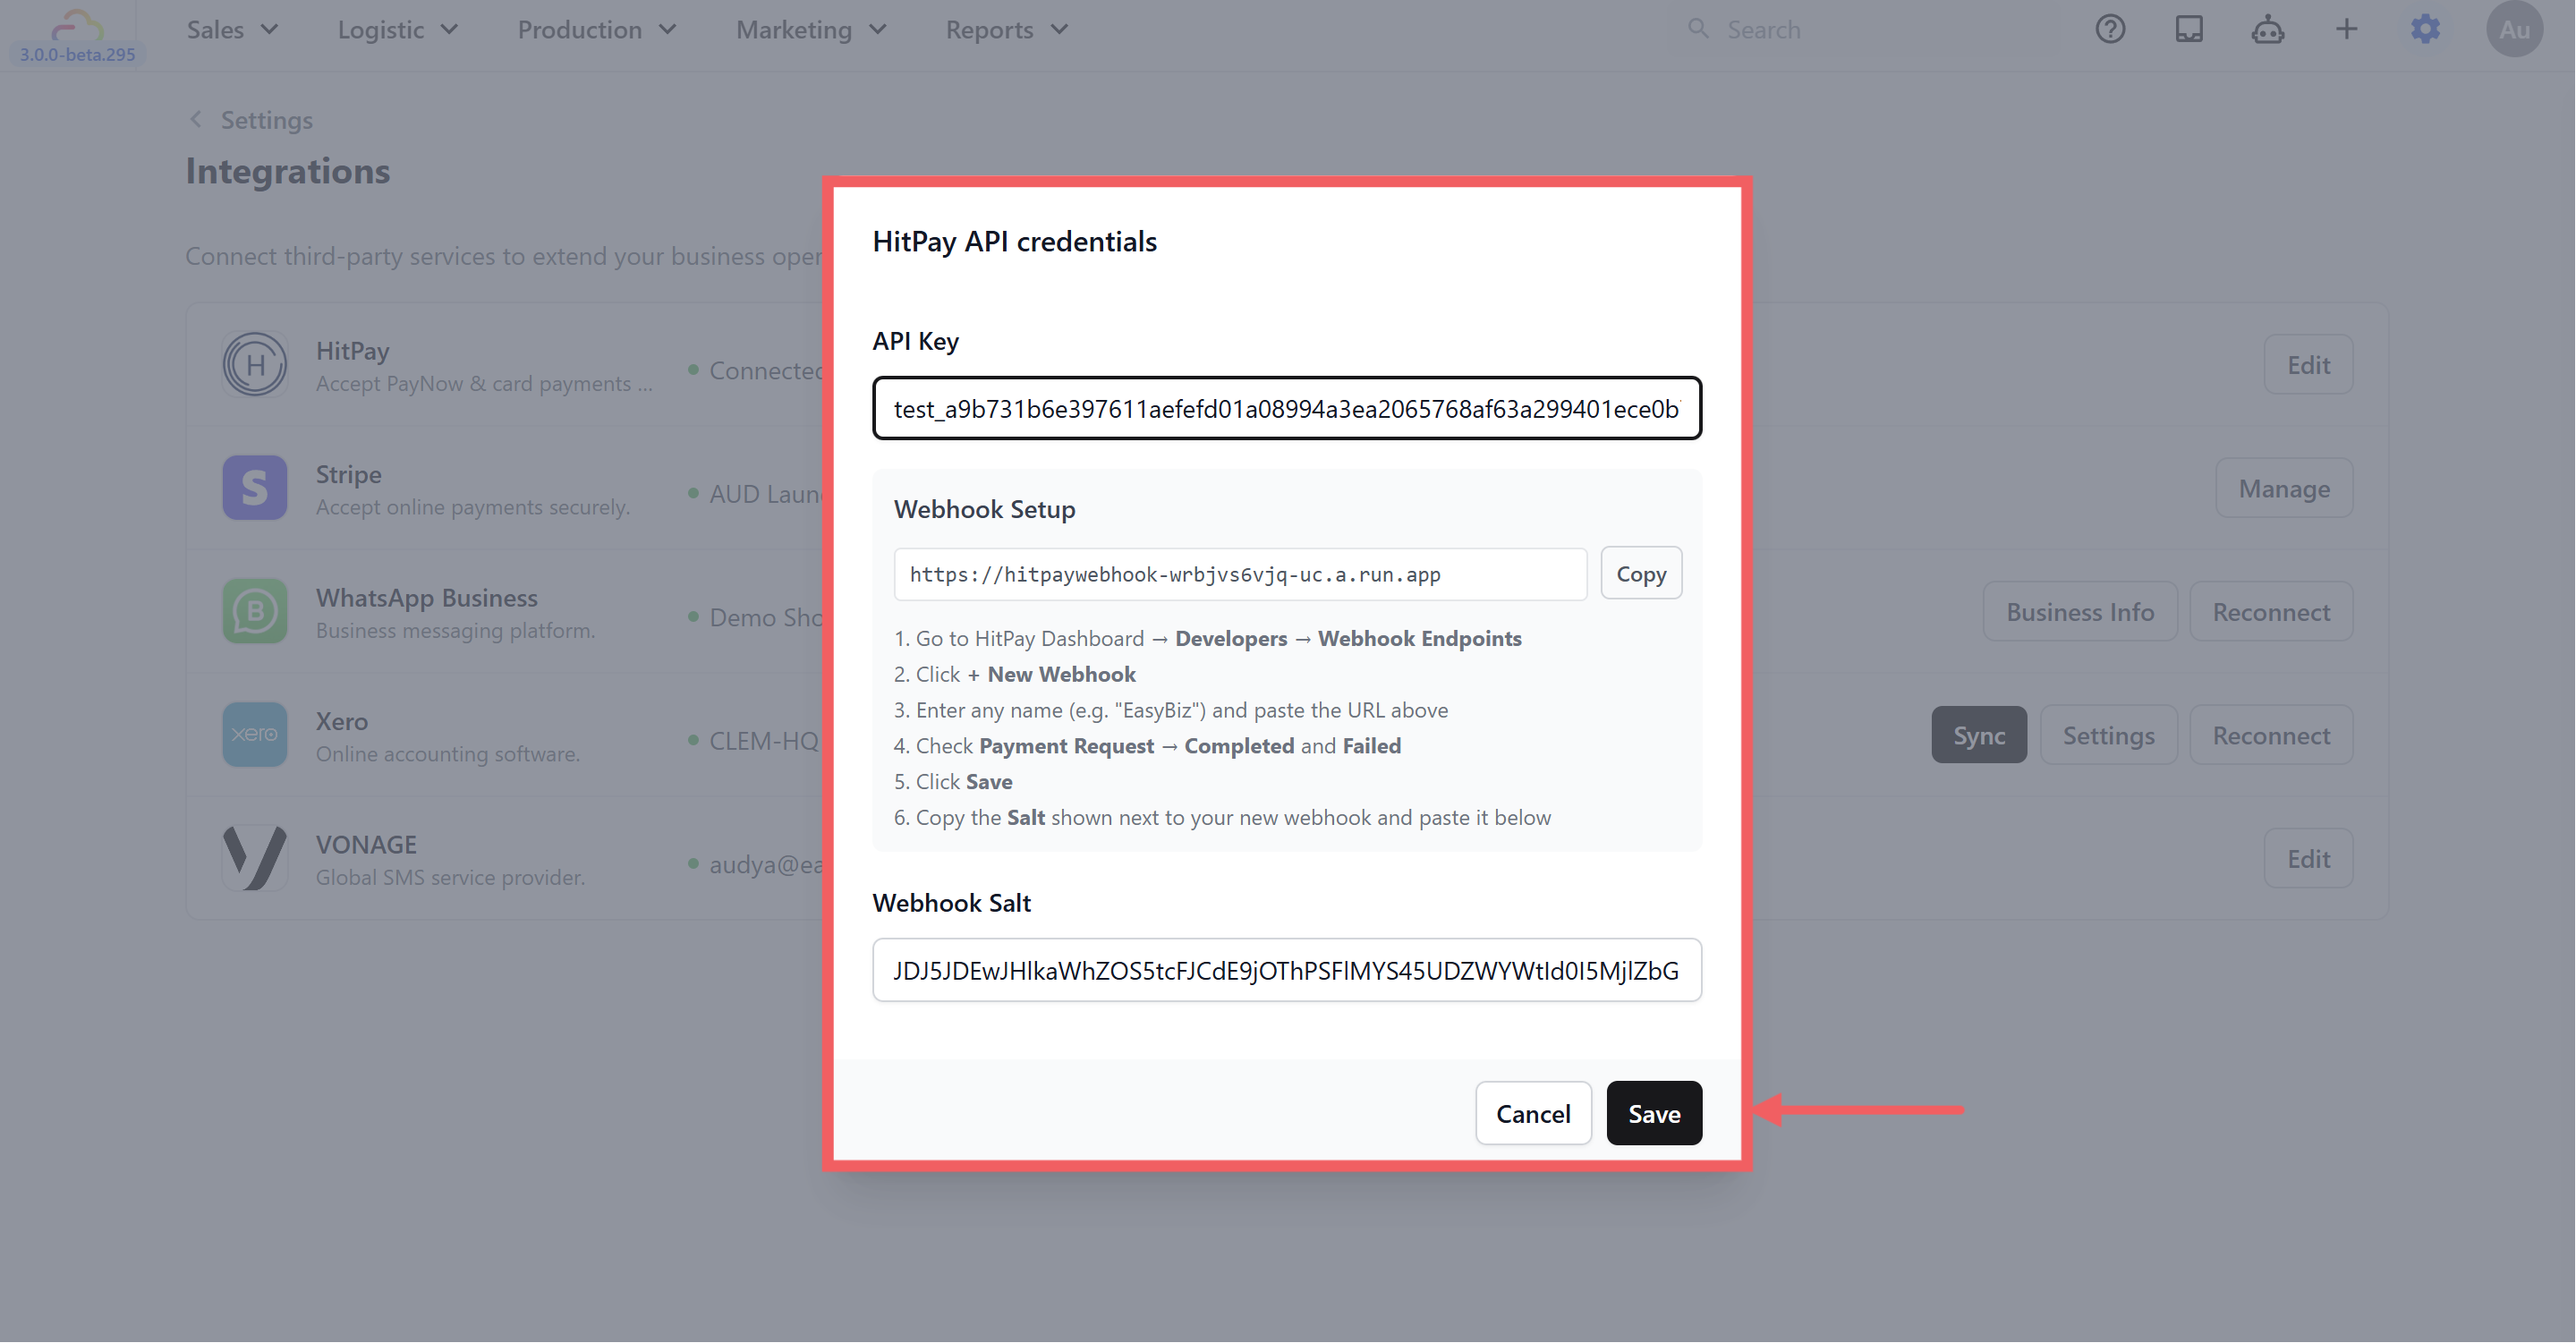Open the Reports menu
This screenshot has height=1343, width=2576.
coord(1007,30)
